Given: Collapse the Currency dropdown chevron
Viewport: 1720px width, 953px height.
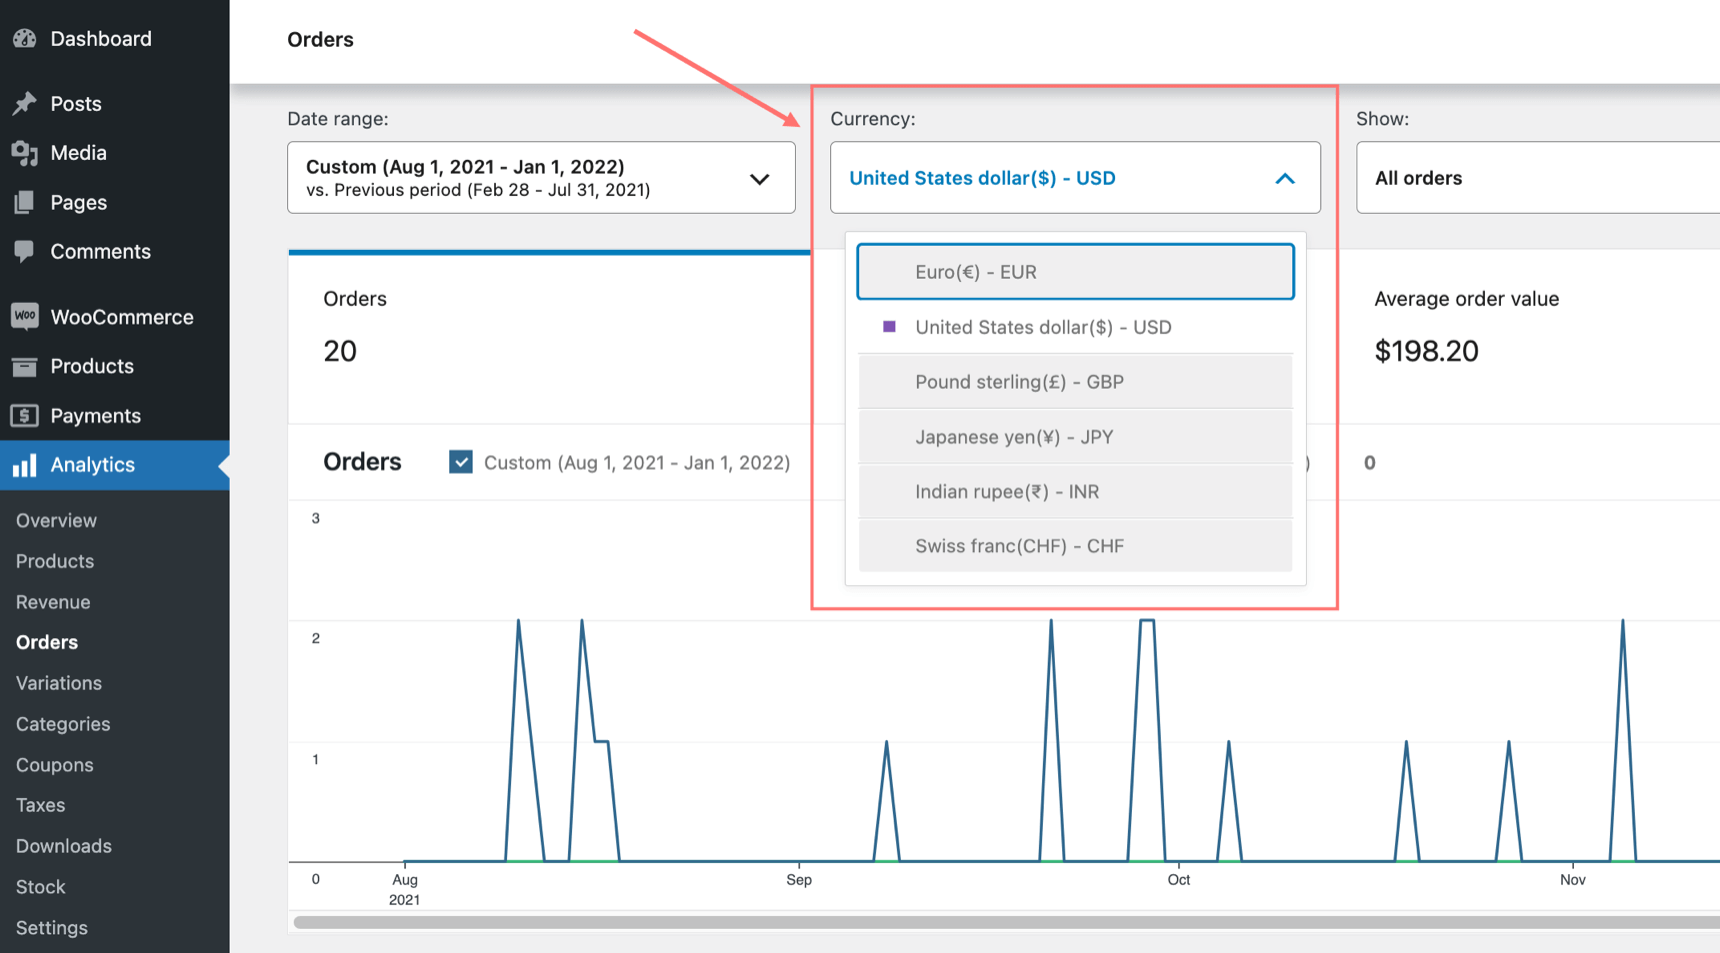Looking at the screenshot, I should click(1285, 178).
